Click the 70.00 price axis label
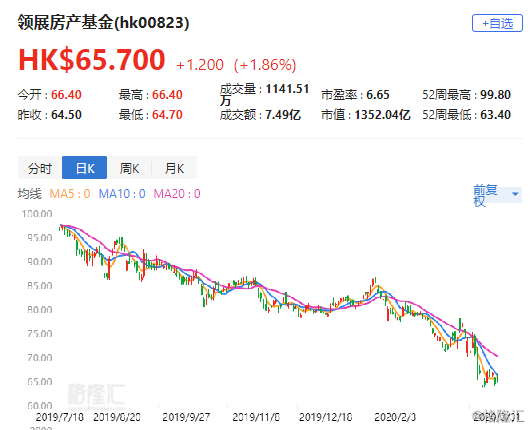Image resolution: width=532 pixels, height=430 pixels. click(40, 358)
